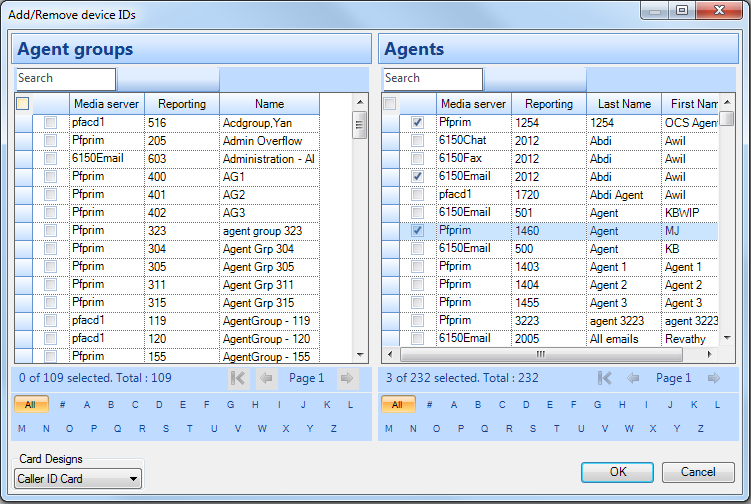Go to first page in Agents pager
Image resolution: width=751 pixels, height=504 pixels.
(x=604, y=378)
